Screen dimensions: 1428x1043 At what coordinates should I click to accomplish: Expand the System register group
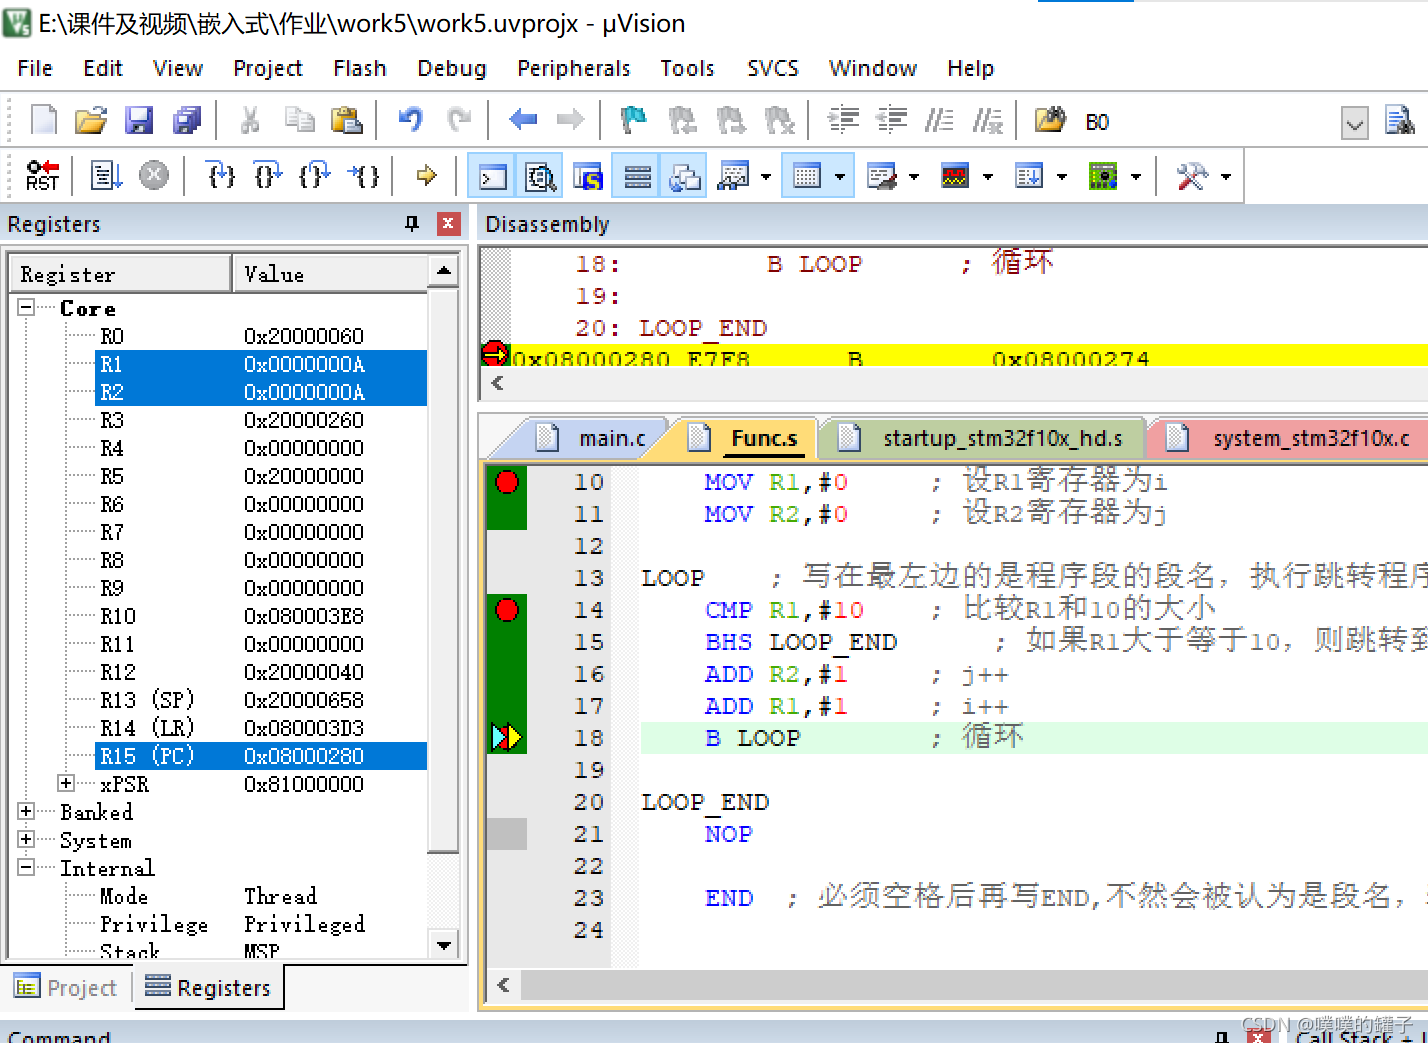27,839
